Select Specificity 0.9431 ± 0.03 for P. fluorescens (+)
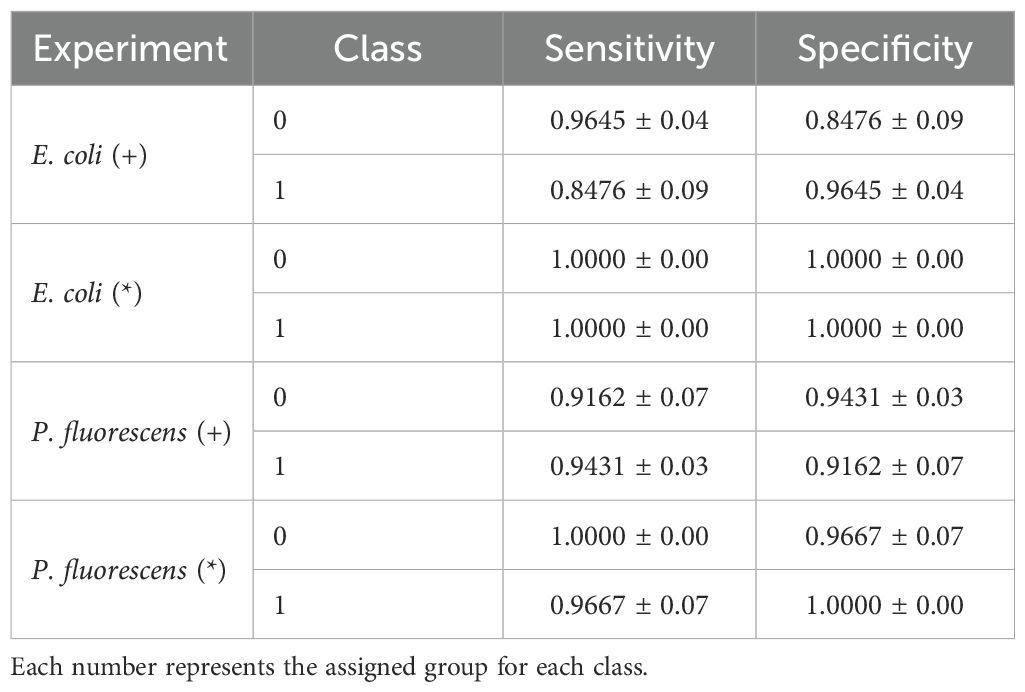The width and height of the screenshot is (1025, 692). tap(884, 397)
